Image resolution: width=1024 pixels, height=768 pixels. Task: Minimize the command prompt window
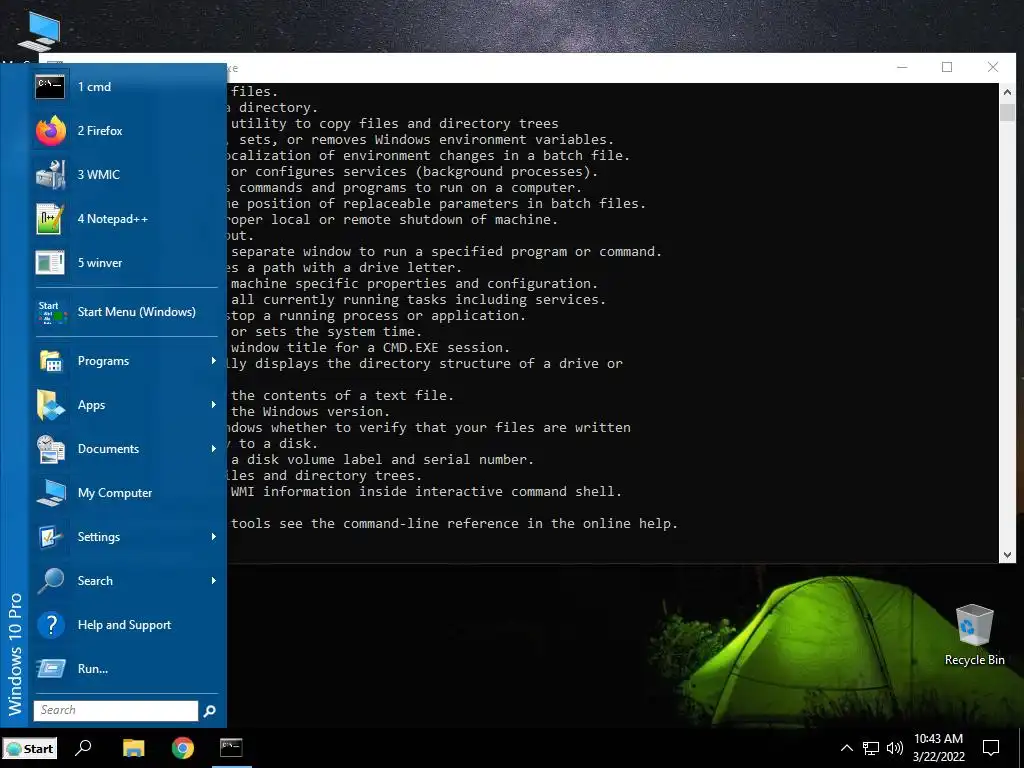pyautogui.click(x=902, y=67)
